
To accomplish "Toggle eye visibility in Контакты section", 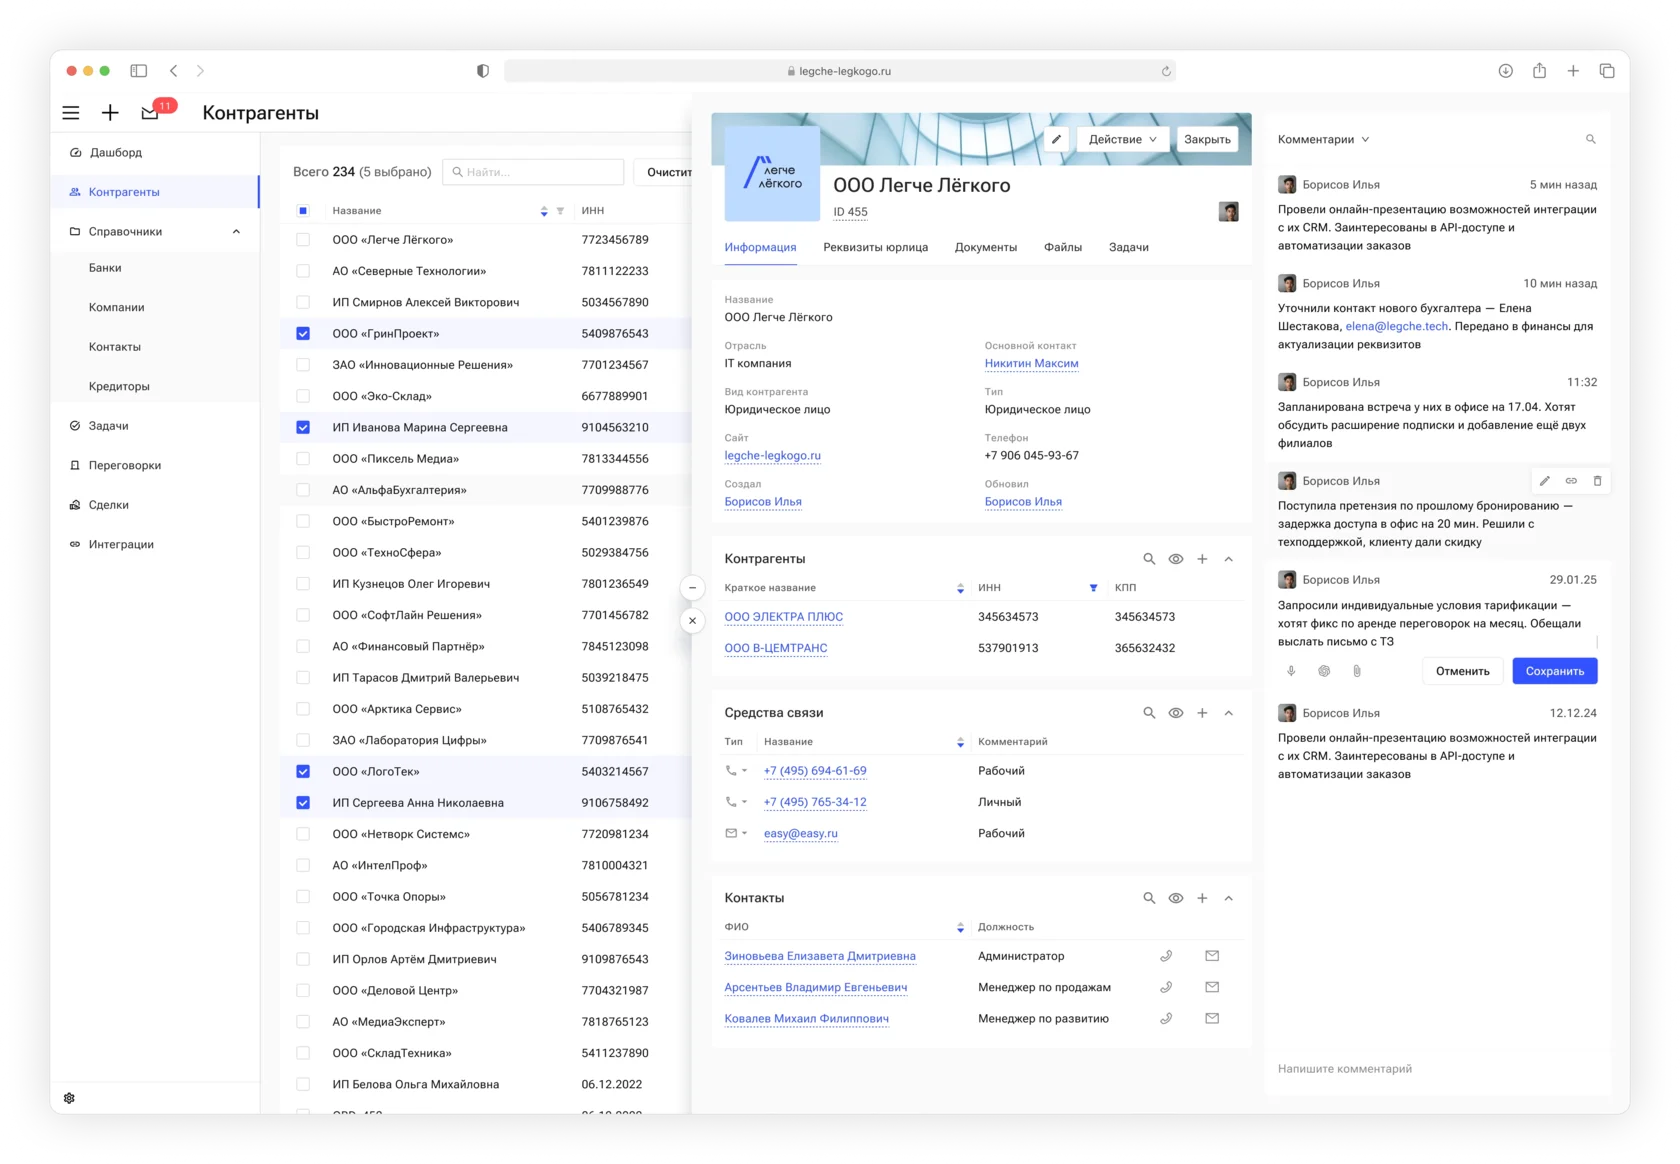I will [1176, 898].
